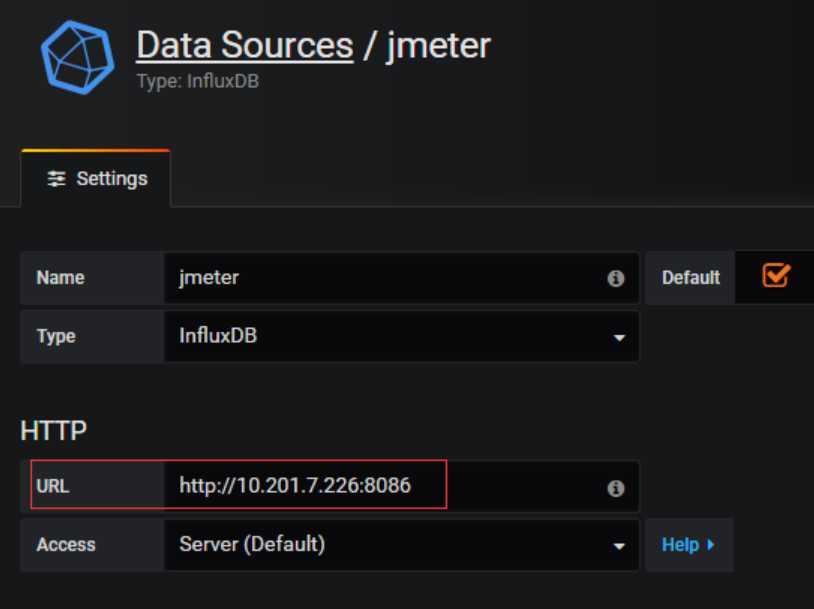This screenshot has width=814, height=609.
Task: Show info tooltip for the Name field
Action: (x=615, y=278)
